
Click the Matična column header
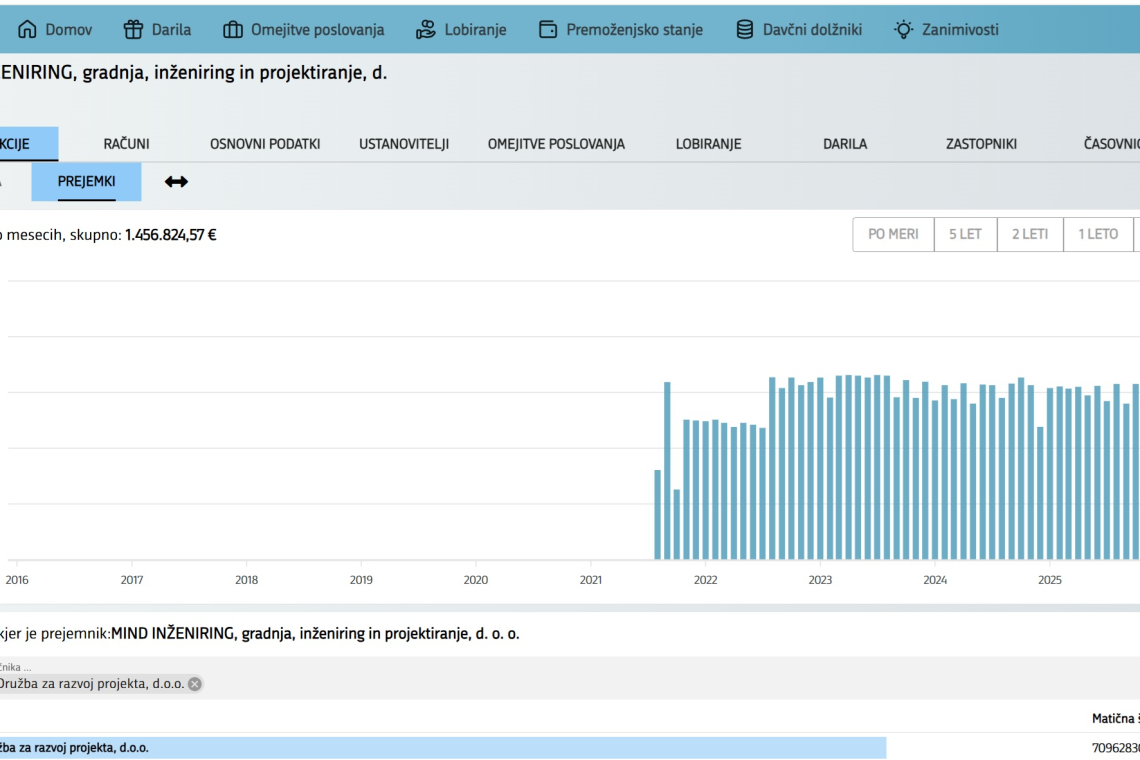tap(1115, 719)
